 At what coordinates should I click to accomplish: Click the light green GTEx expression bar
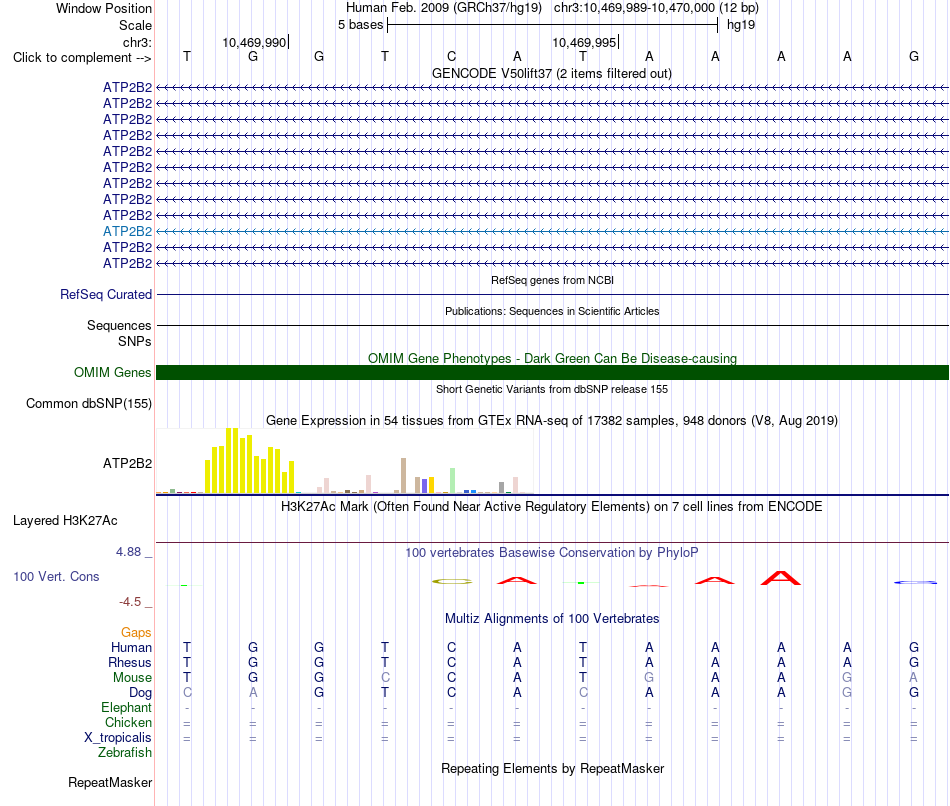tap(453, 481)
